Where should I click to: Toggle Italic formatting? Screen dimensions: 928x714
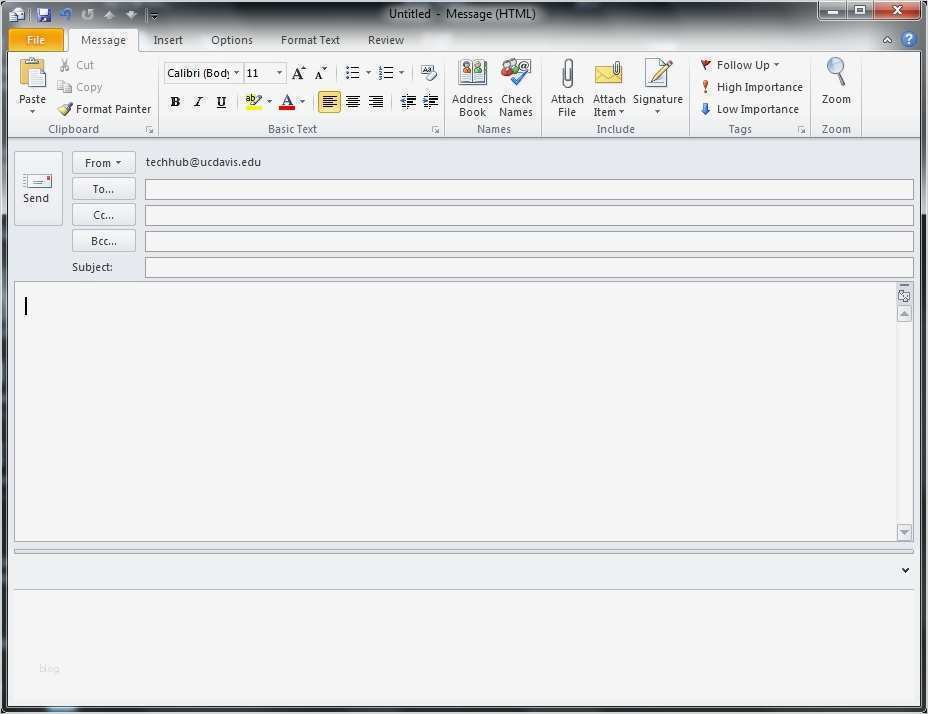[x=198, y=102]
